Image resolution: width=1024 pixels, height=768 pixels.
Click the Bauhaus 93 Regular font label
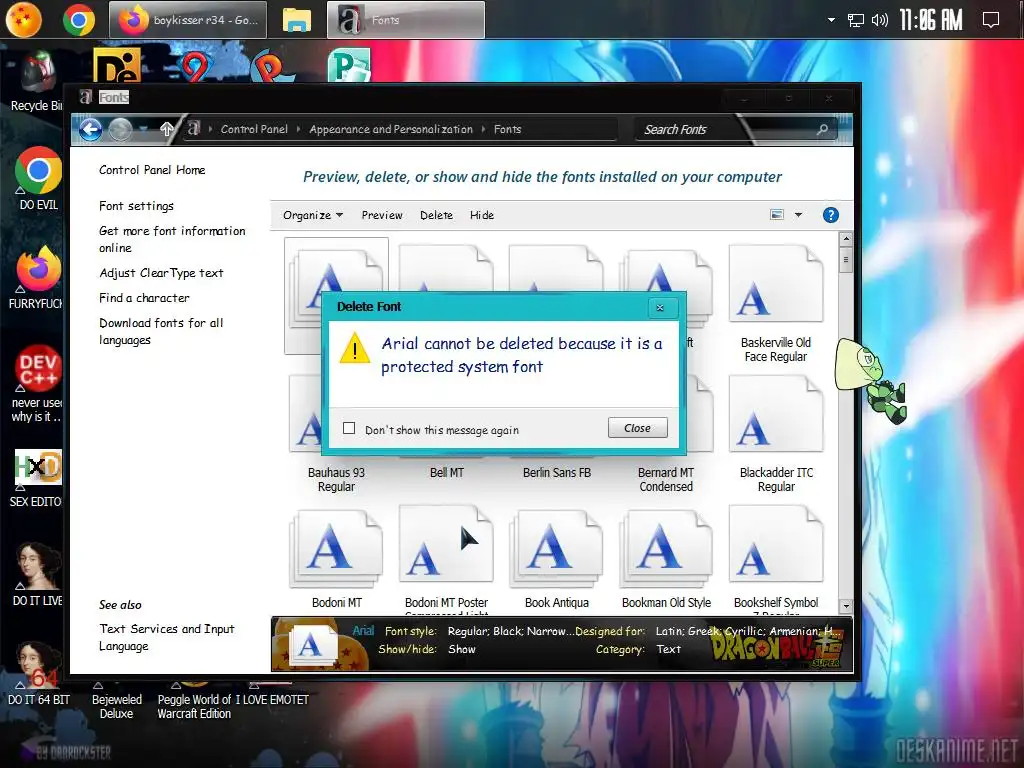[x=336, y=479]
